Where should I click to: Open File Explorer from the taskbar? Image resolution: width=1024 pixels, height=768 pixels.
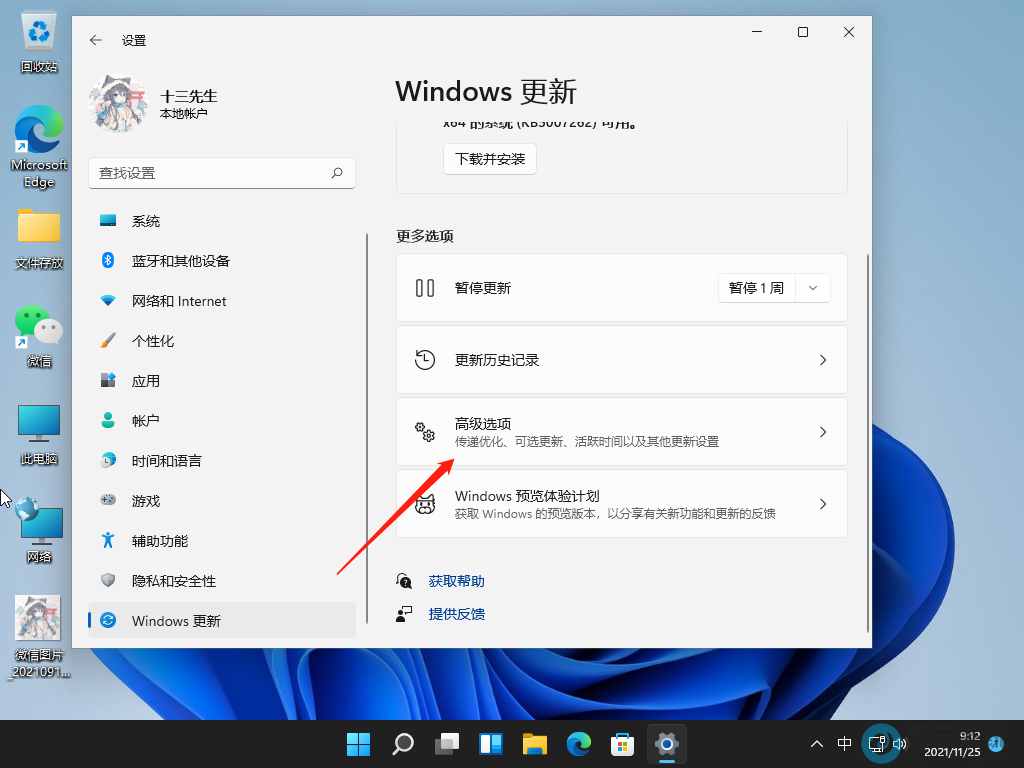point(534,744)
